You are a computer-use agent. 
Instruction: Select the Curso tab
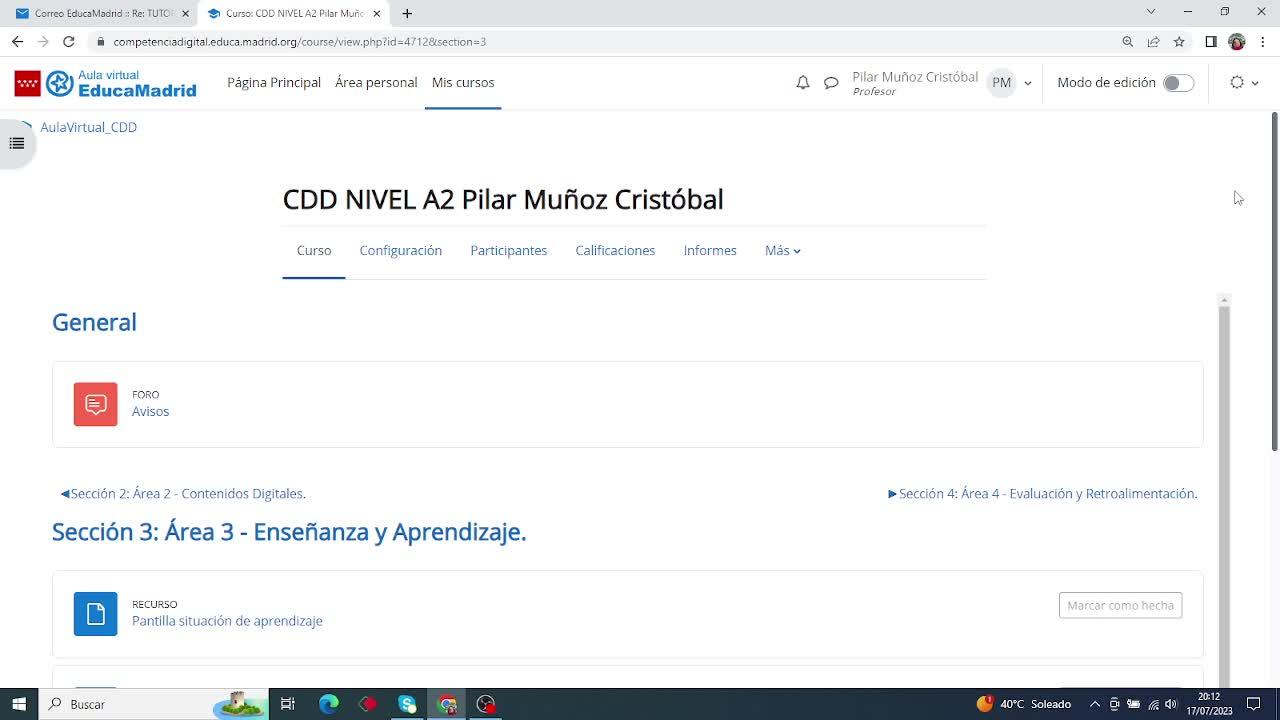pyautogui.click(x=314, y=251)
